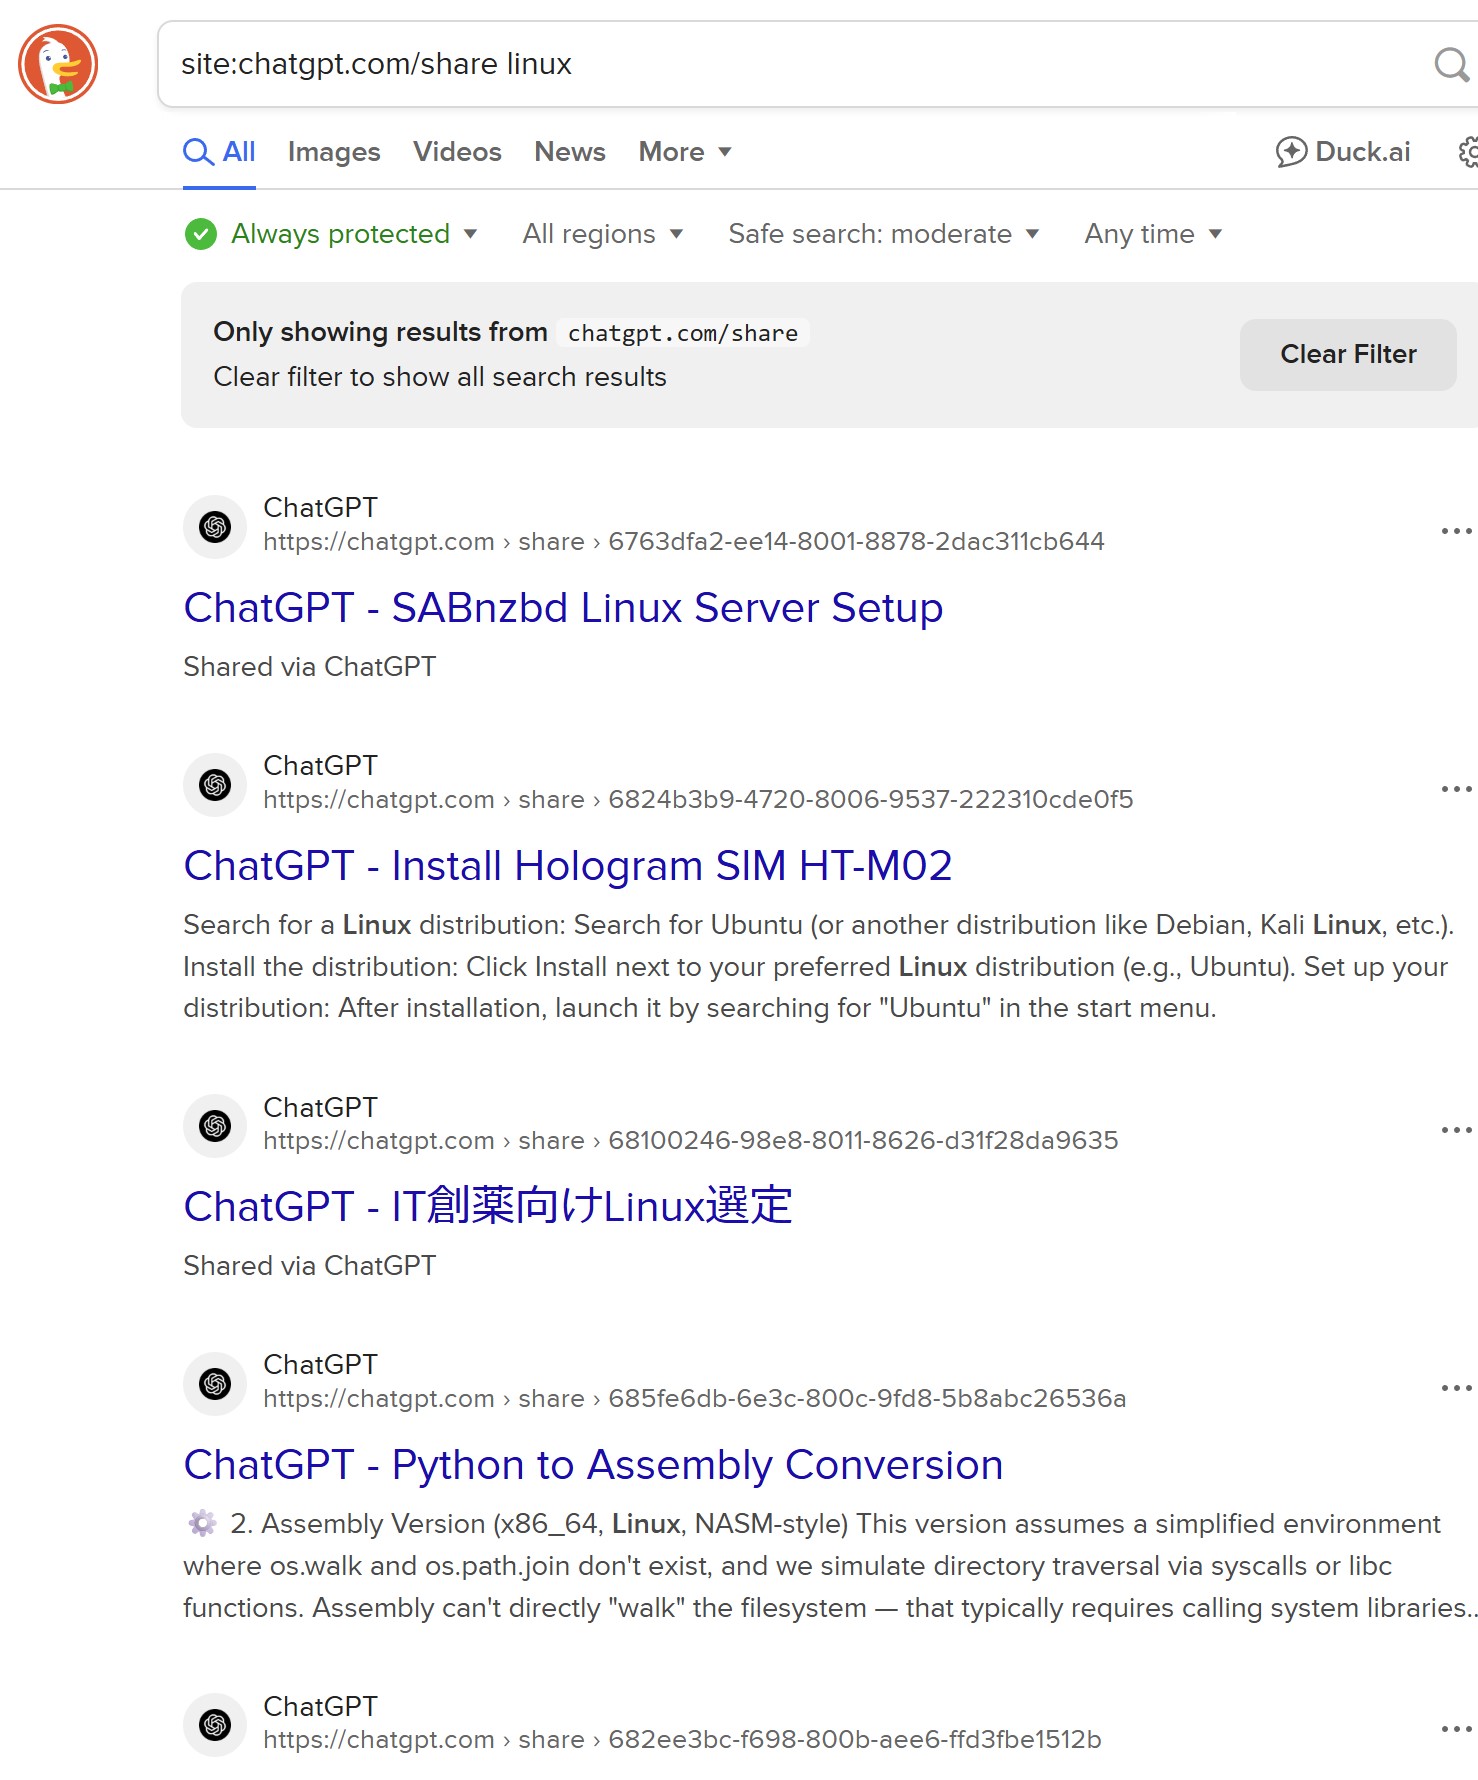Viewport: 1478px width, 1780px height.
Task: Select the All search tab
Action: pyautogui.click(x=219, y=152)
